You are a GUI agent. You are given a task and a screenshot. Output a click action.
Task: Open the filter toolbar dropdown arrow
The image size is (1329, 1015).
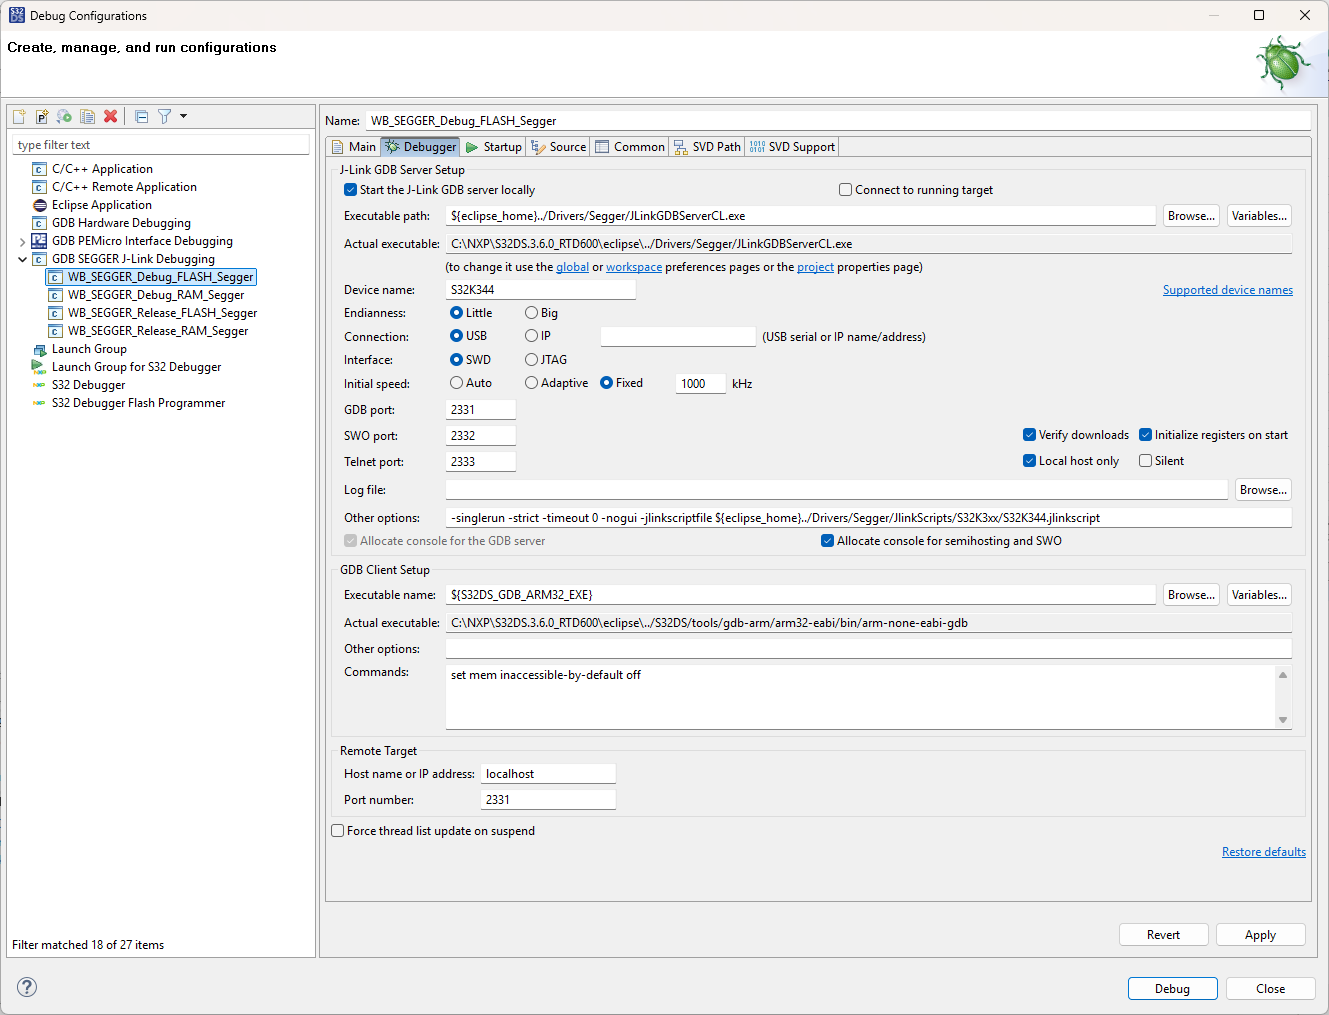click(x=184, y=117)
